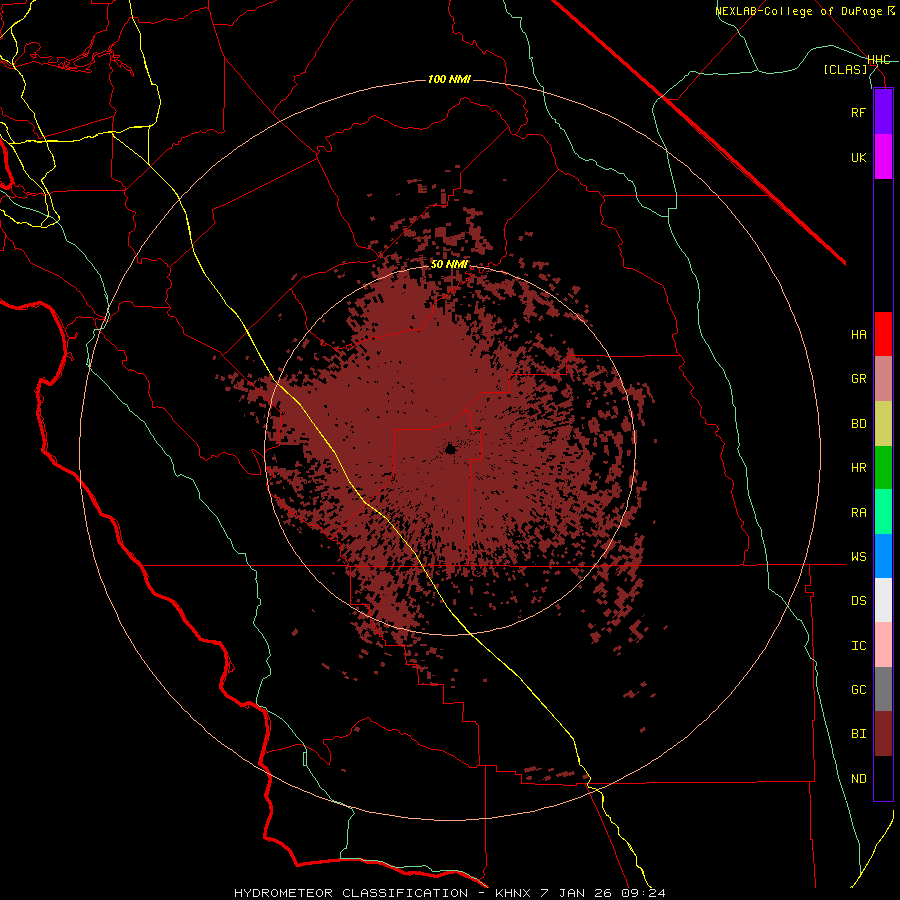Click the 50 NMI range ring label

(449, 264)
